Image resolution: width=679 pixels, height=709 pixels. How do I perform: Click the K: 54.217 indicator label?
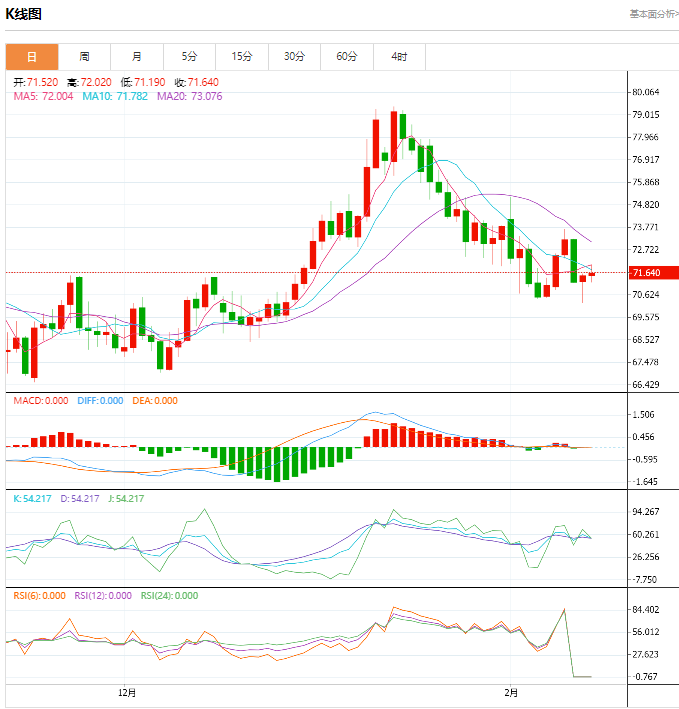(32, 499)
